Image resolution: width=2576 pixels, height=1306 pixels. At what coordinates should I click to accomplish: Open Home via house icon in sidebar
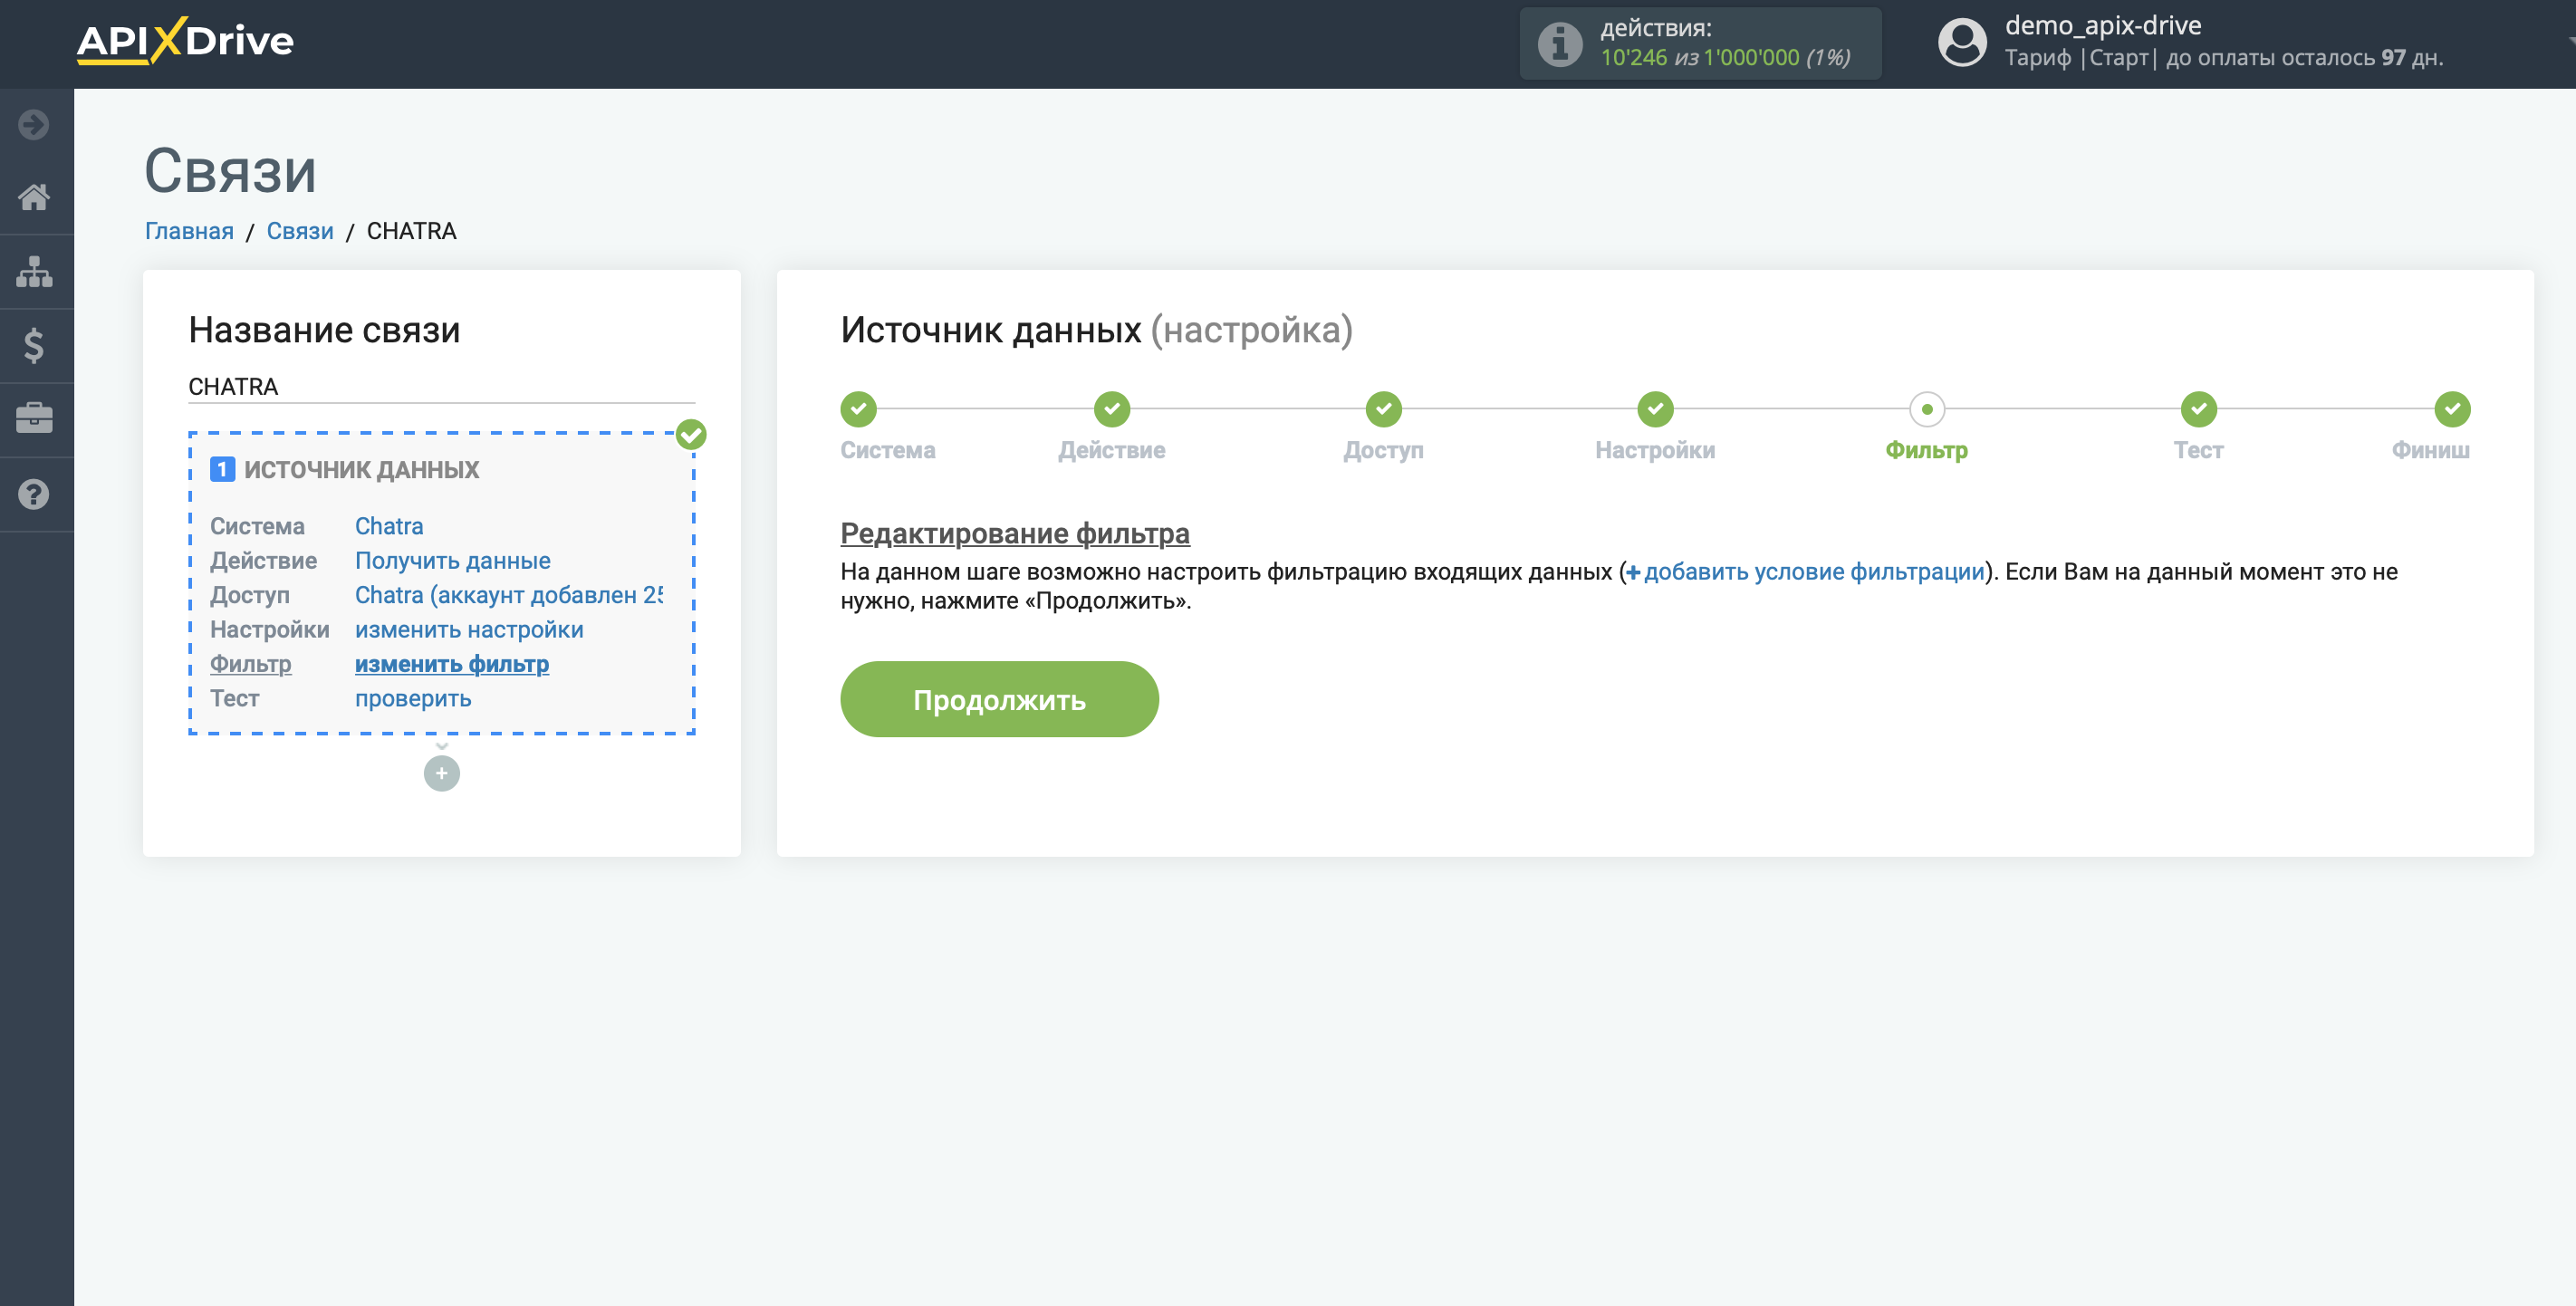34,197
